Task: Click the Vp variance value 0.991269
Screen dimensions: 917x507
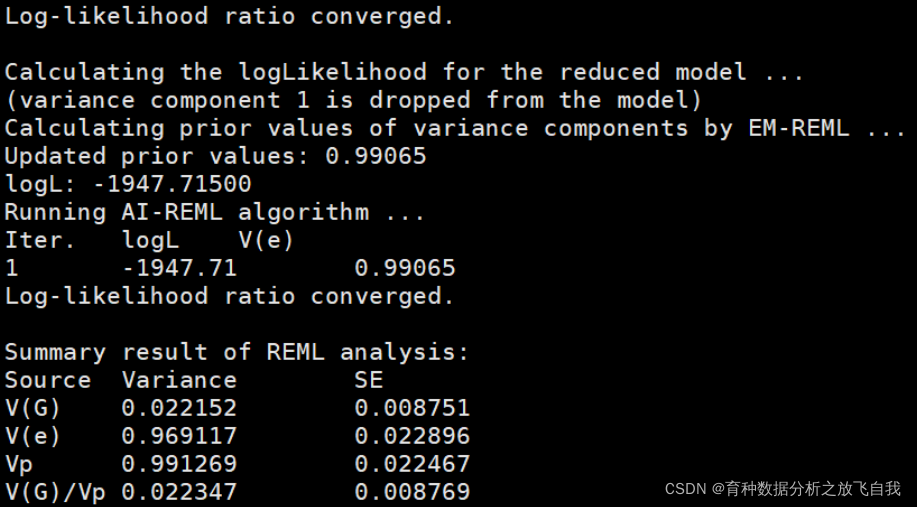Action: tap(179, 464)
